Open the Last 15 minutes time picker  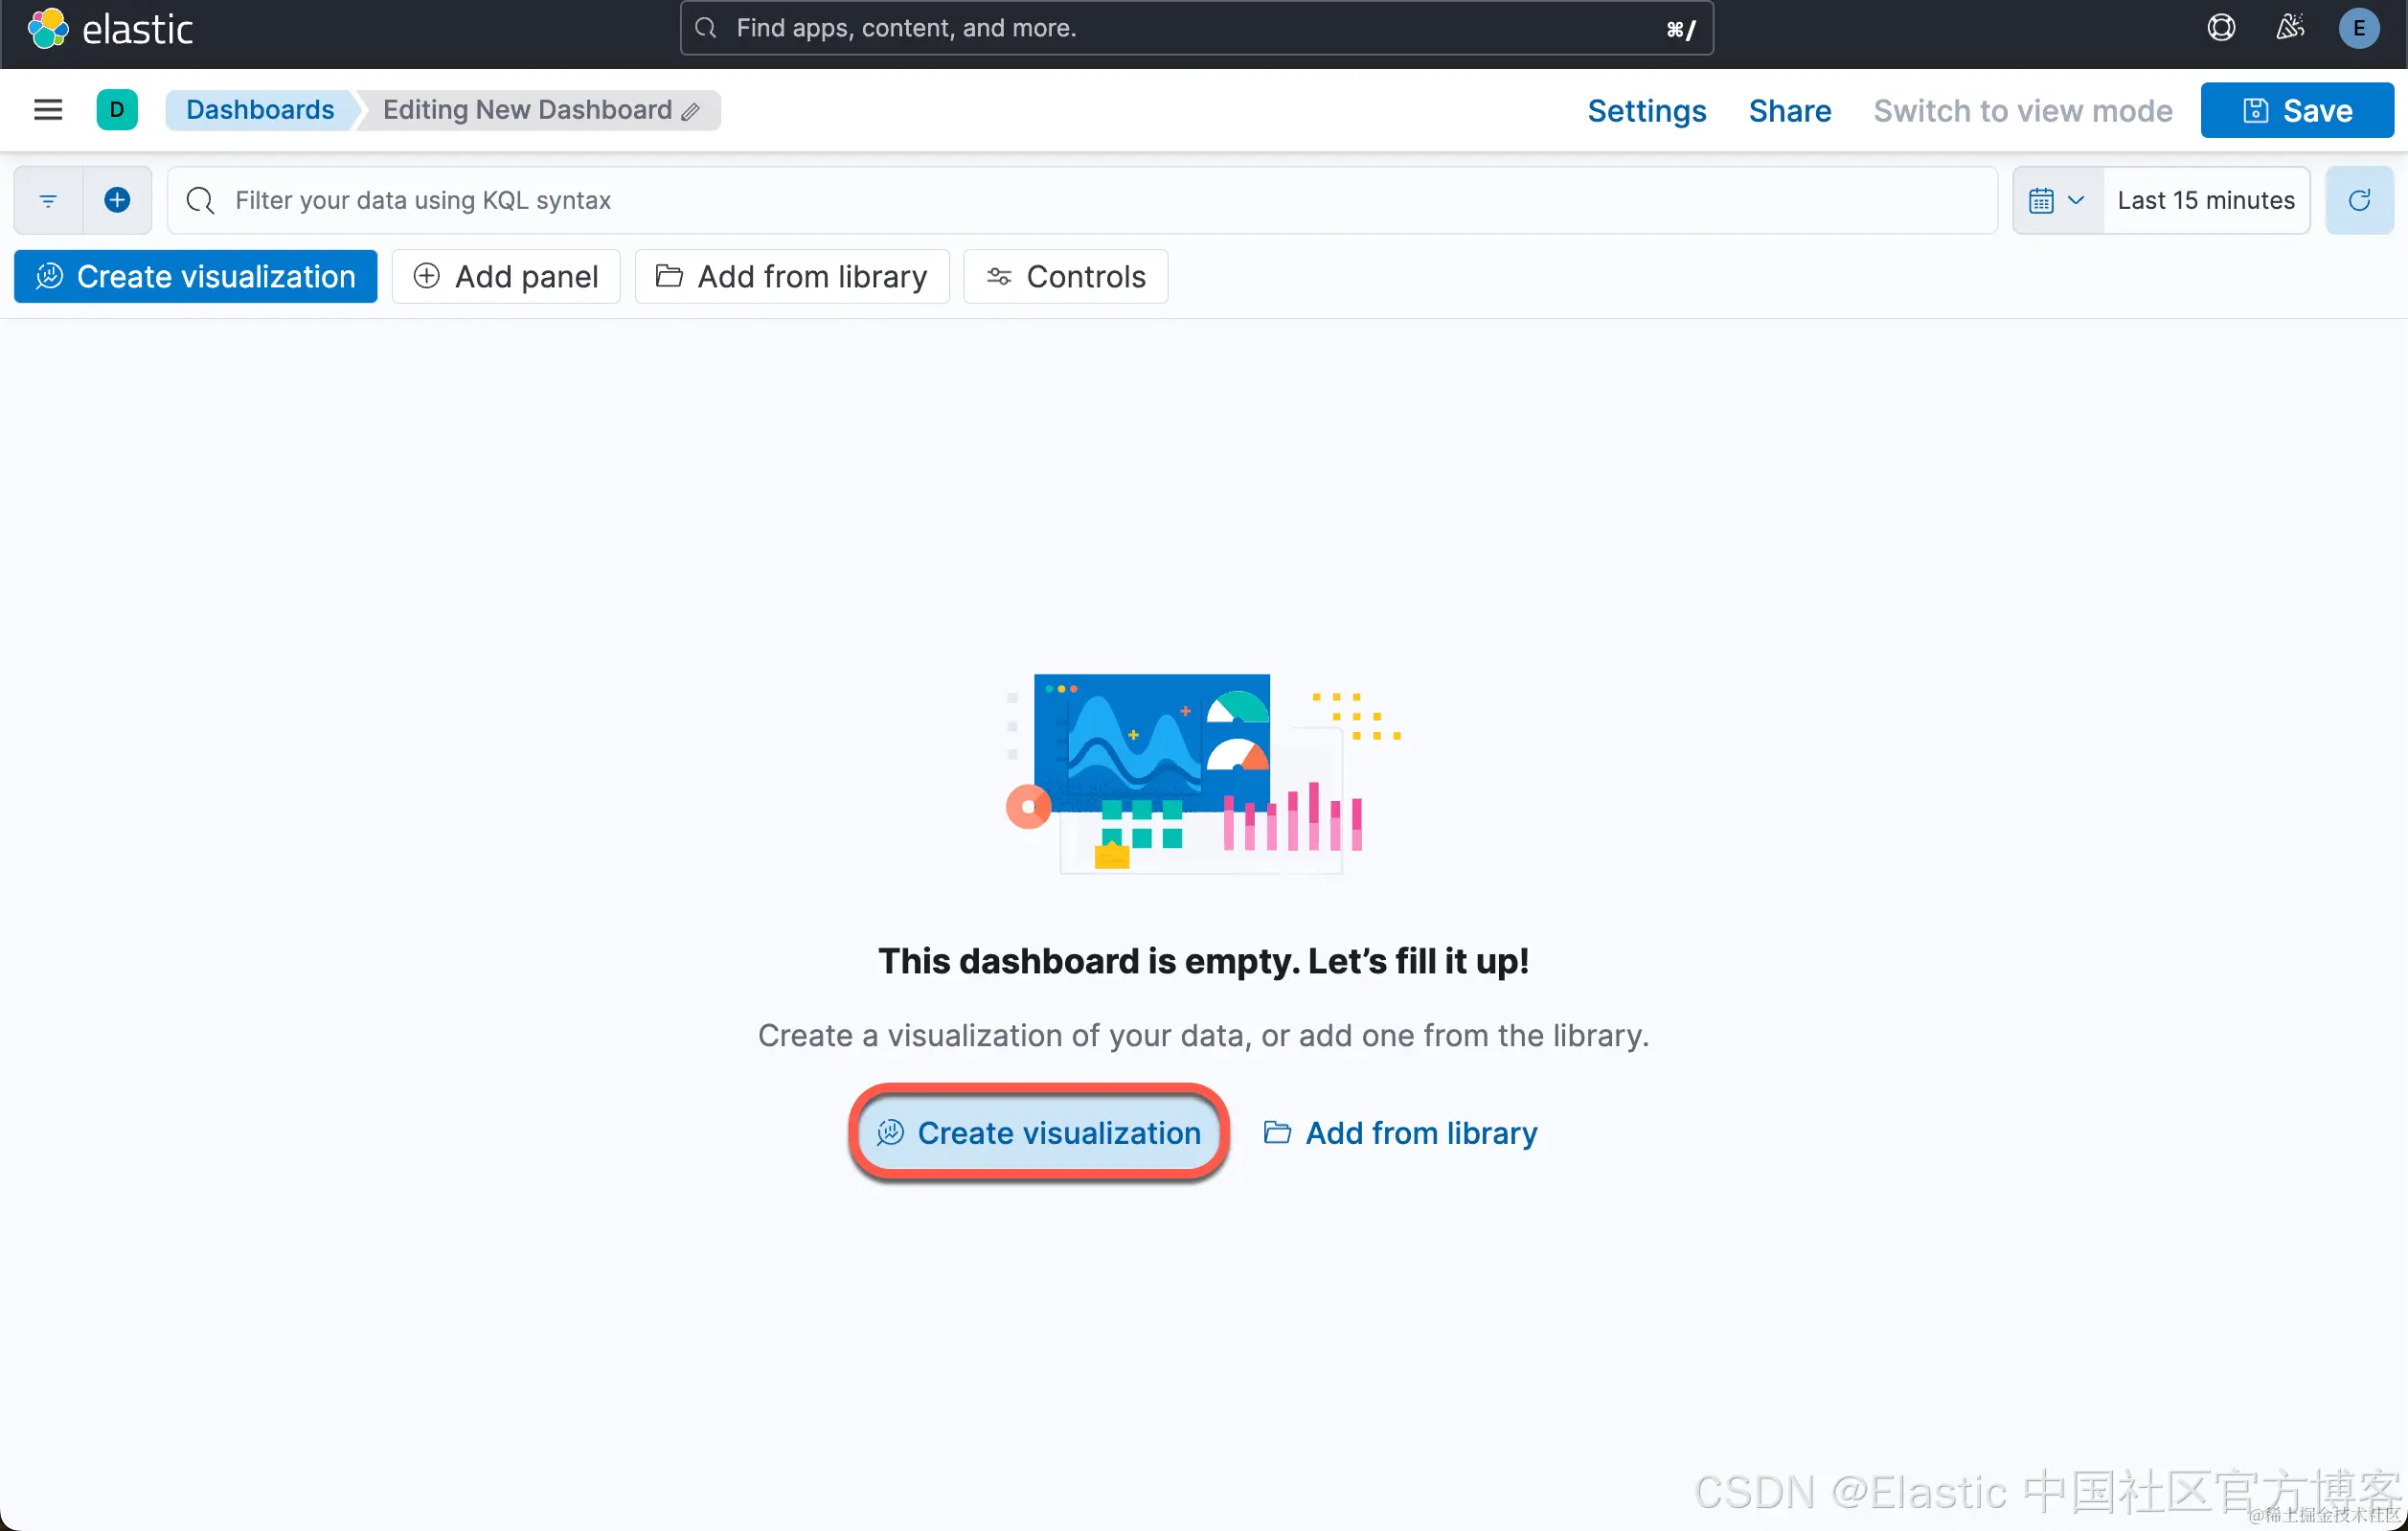tap(2205, 200)
